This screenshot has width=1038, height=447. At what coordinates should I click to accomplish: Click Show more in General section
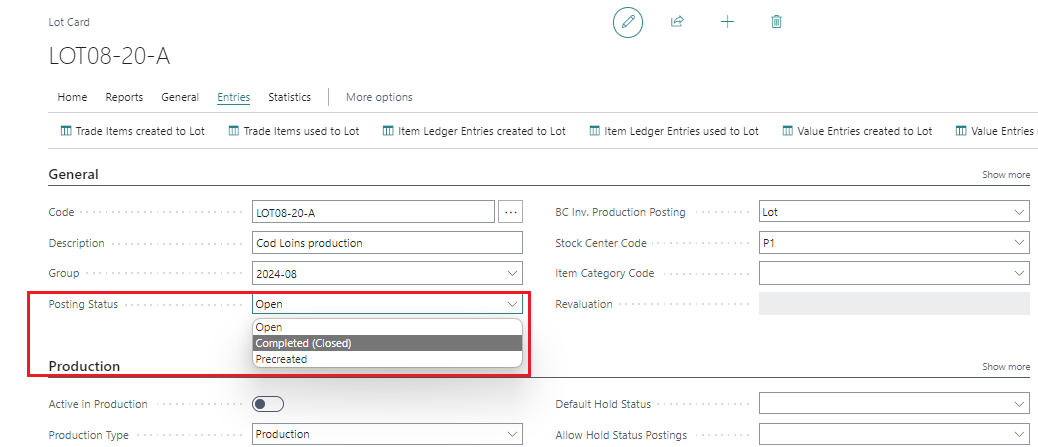coord(1005,175)
